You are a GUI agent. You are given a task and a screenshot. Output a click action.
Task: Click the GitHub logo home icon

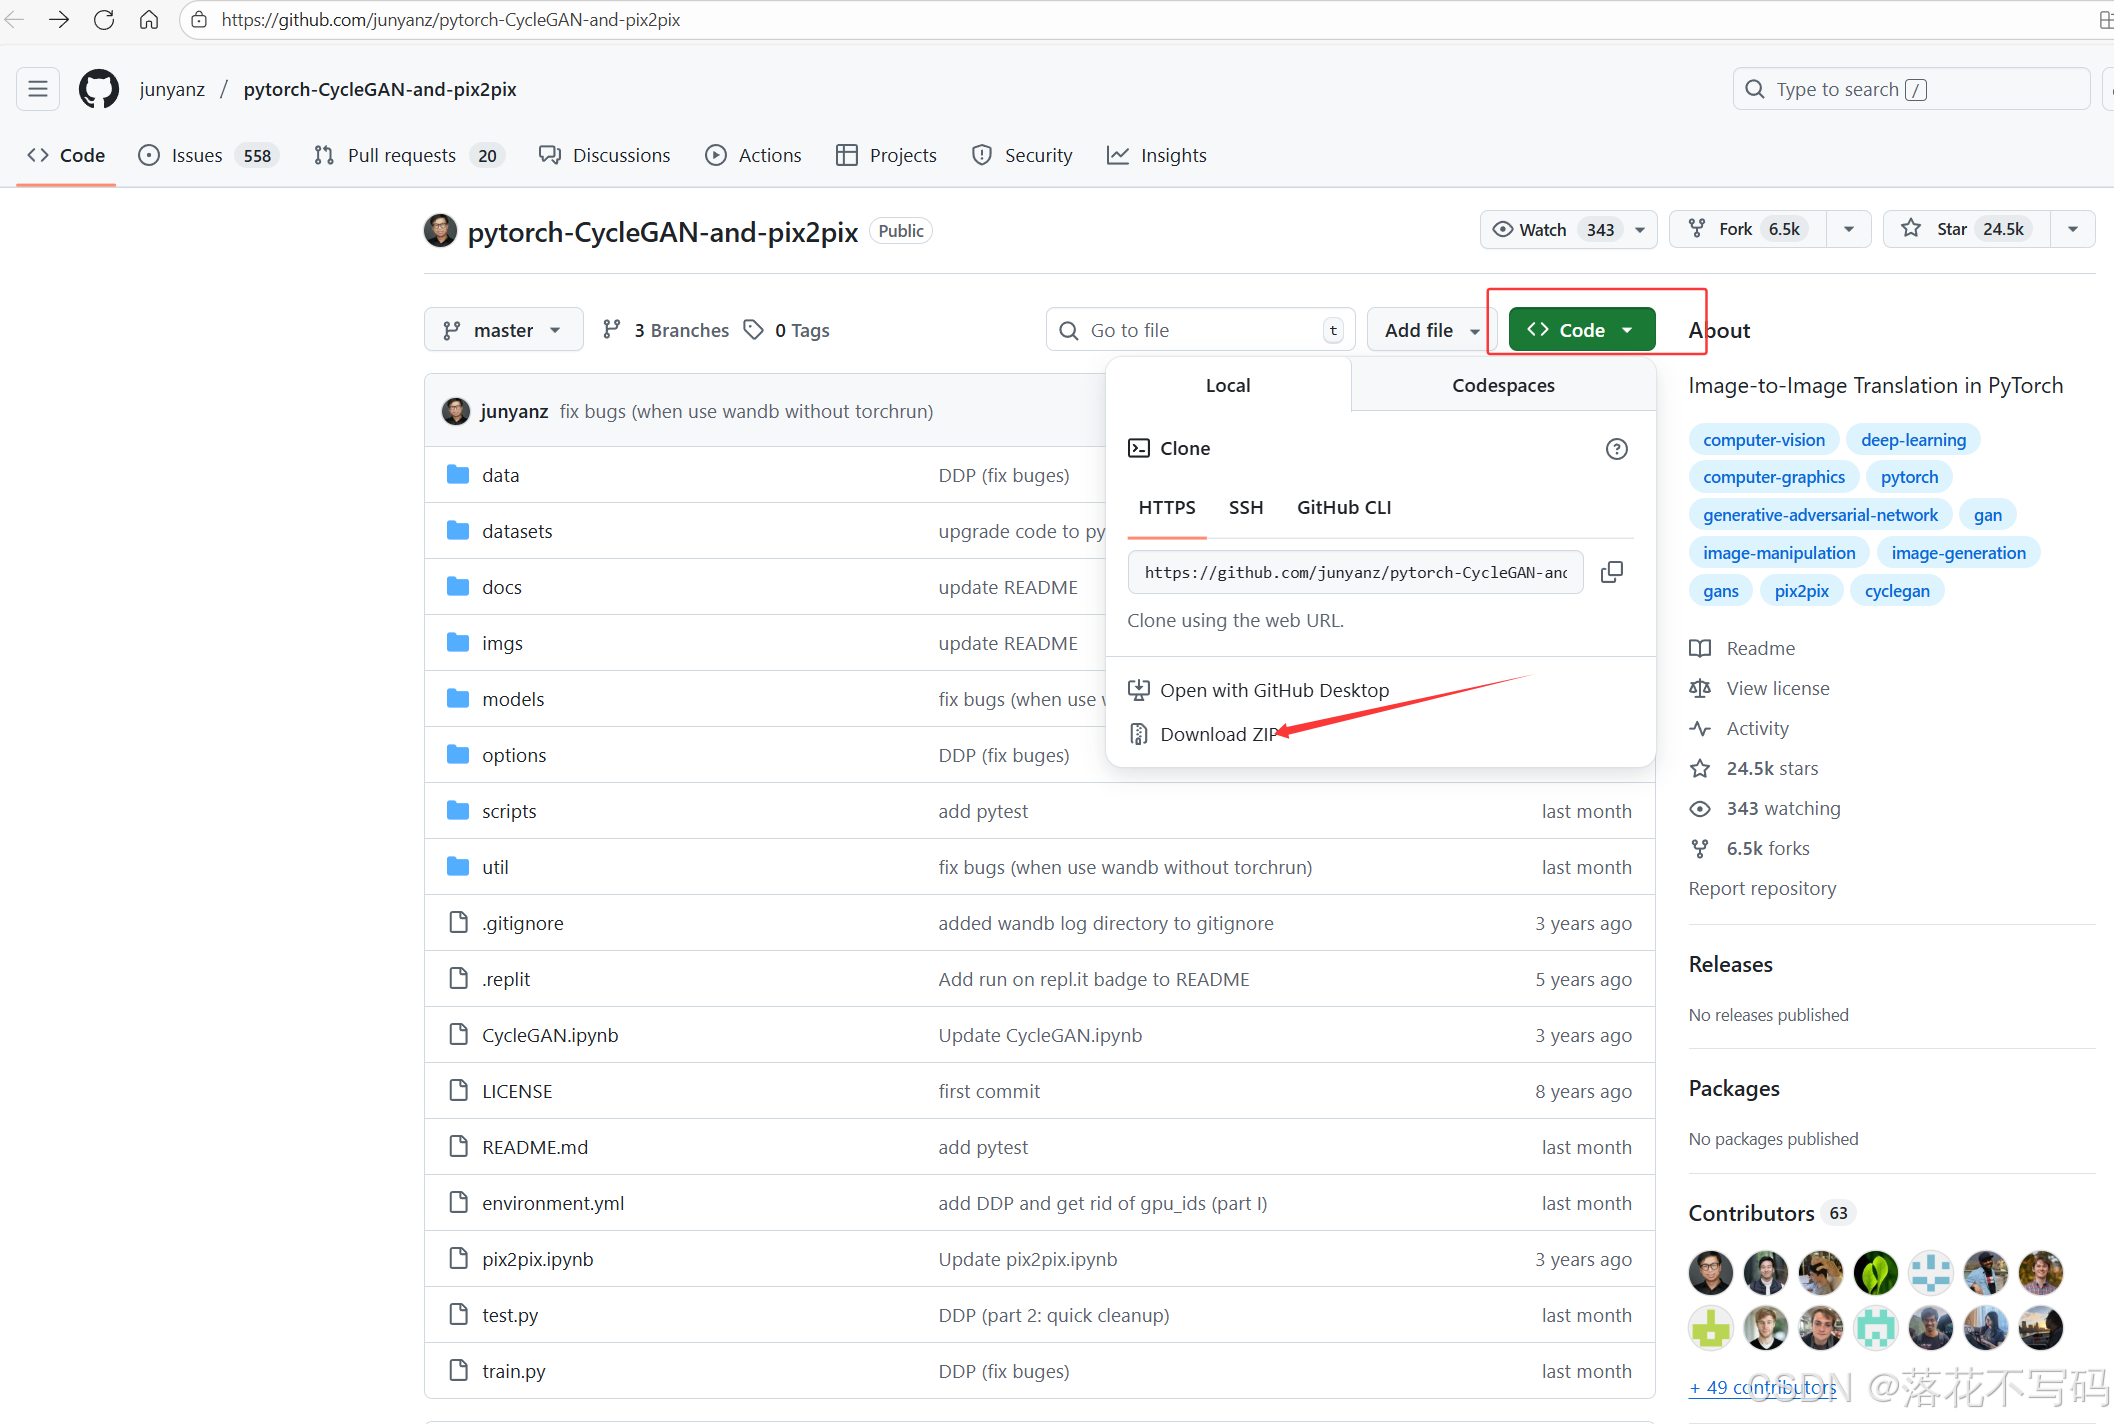(x=99, y=89)
